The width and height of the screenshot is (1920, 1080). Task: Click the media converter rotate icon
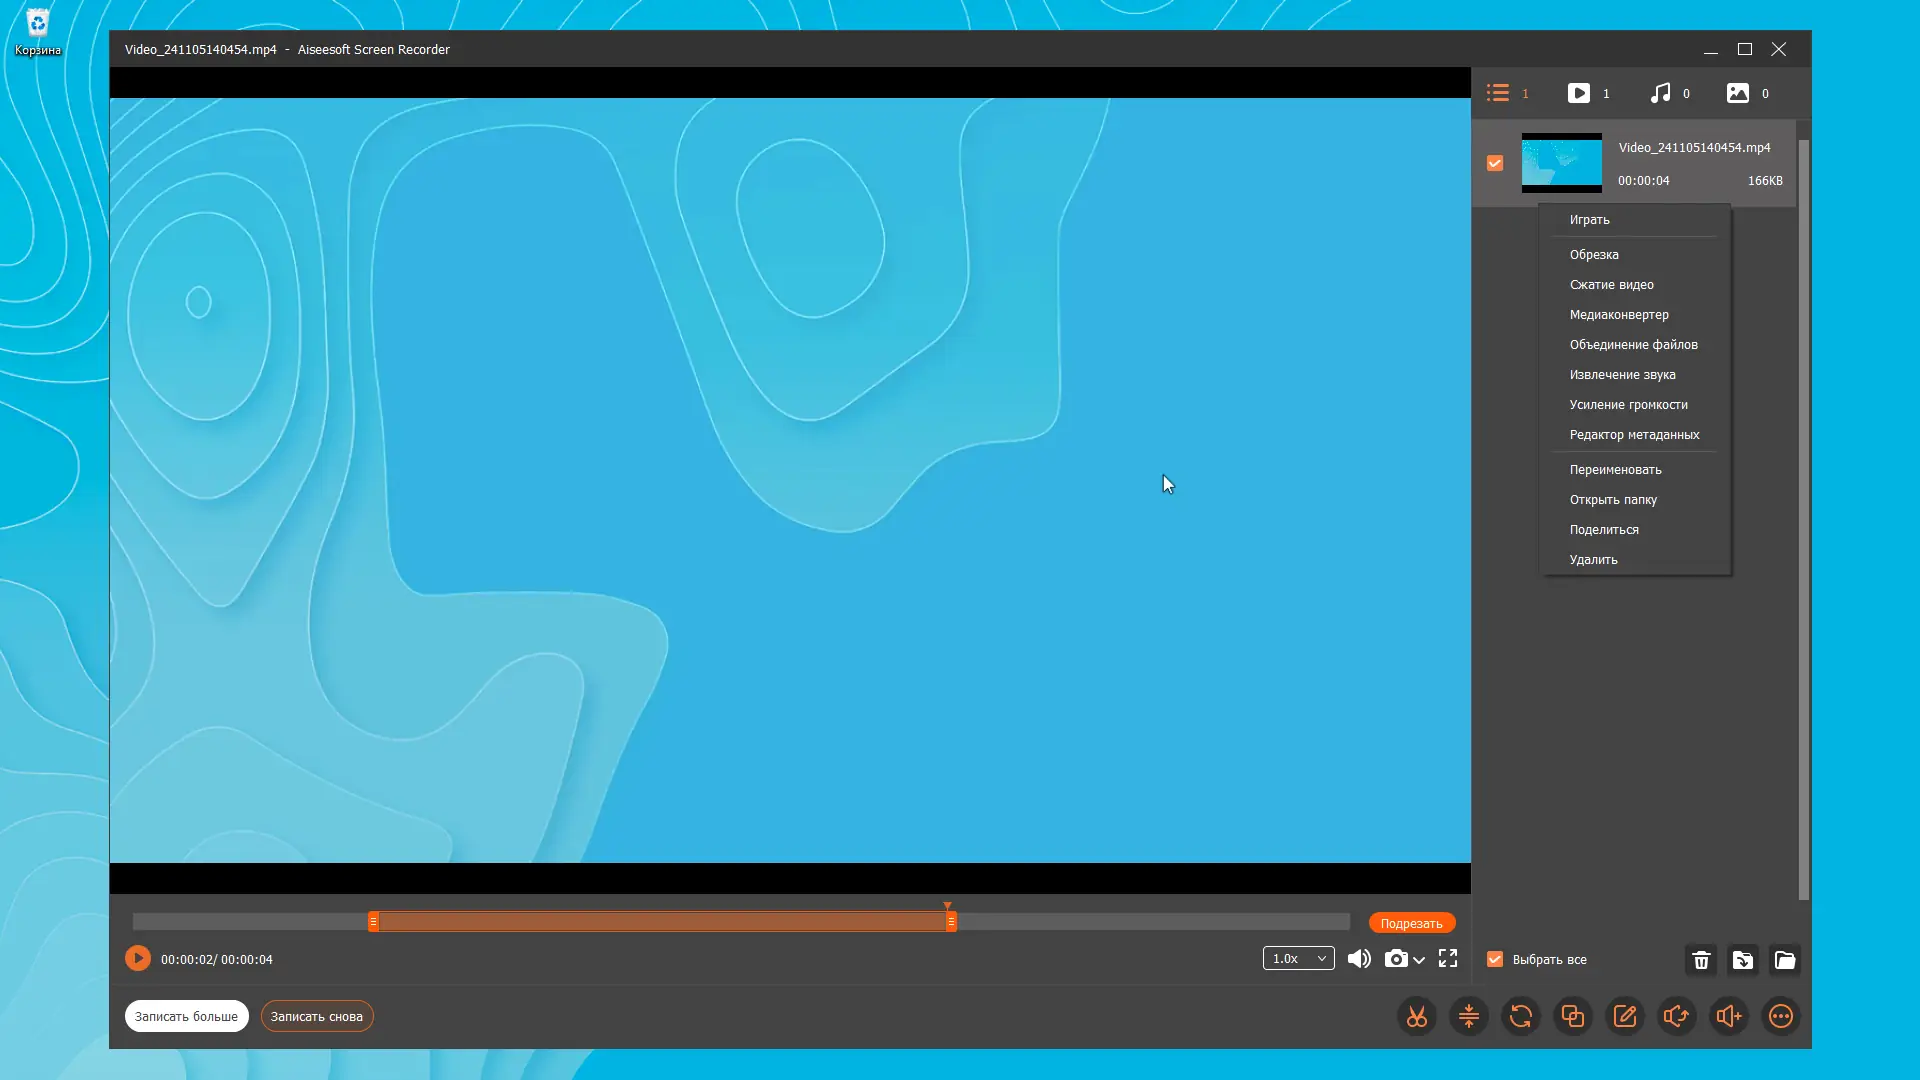[1520, 1016]
